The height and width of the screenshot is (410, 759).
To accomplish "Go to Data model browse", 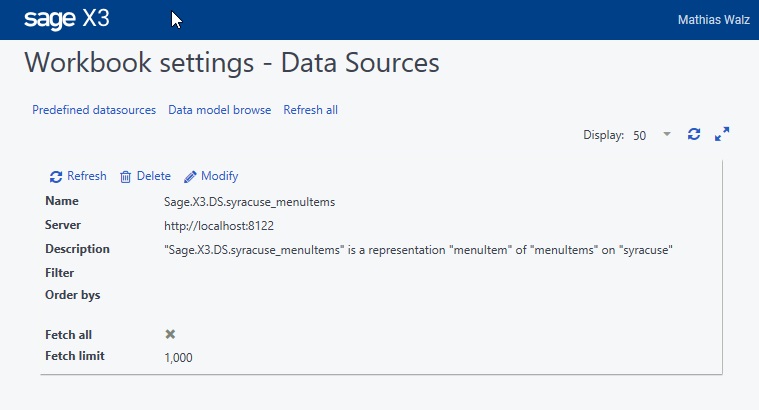I will pos(219,110).
